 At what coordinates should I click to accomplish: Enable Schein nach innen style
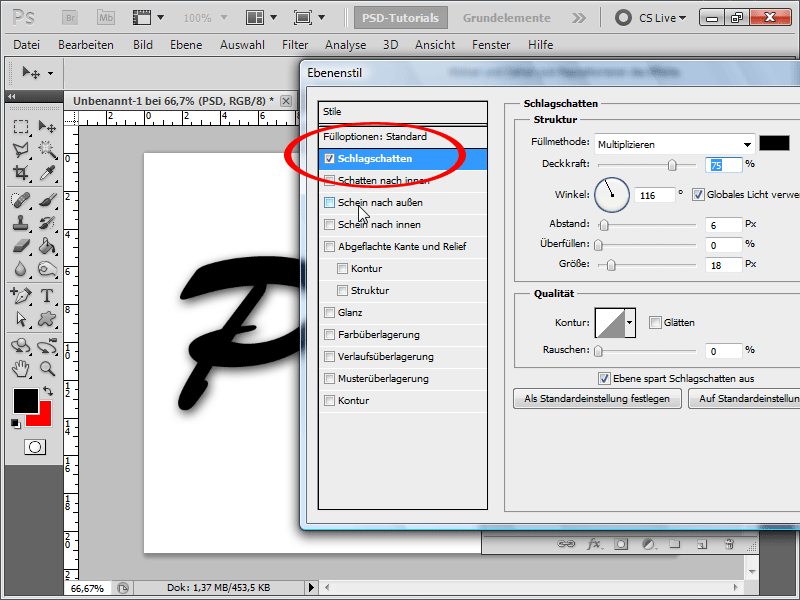point(330,224)
